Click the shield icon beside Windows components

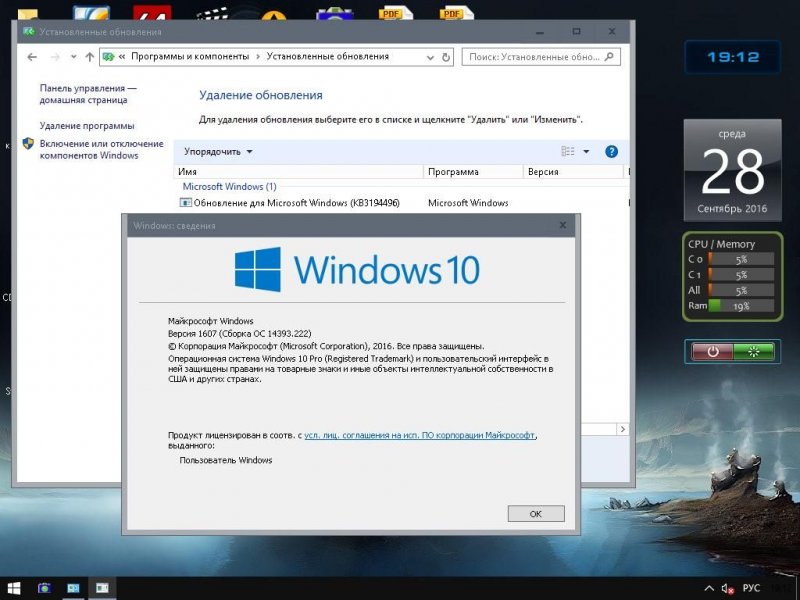click(x=29, y=144)
